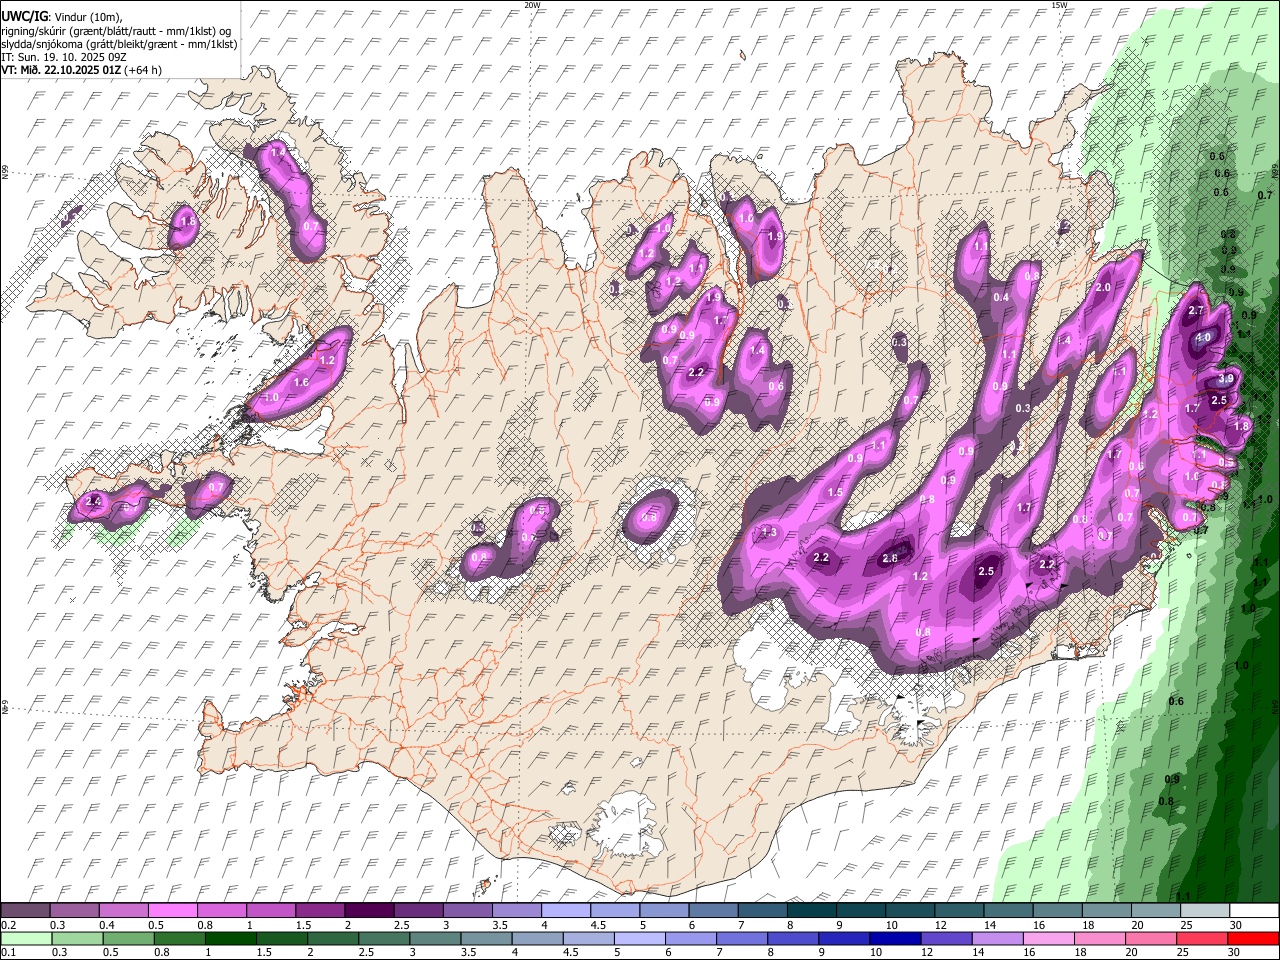Click the '15W' longitude label
This screenshot has height=960, width=1280.
click(x=1060, y=5)
